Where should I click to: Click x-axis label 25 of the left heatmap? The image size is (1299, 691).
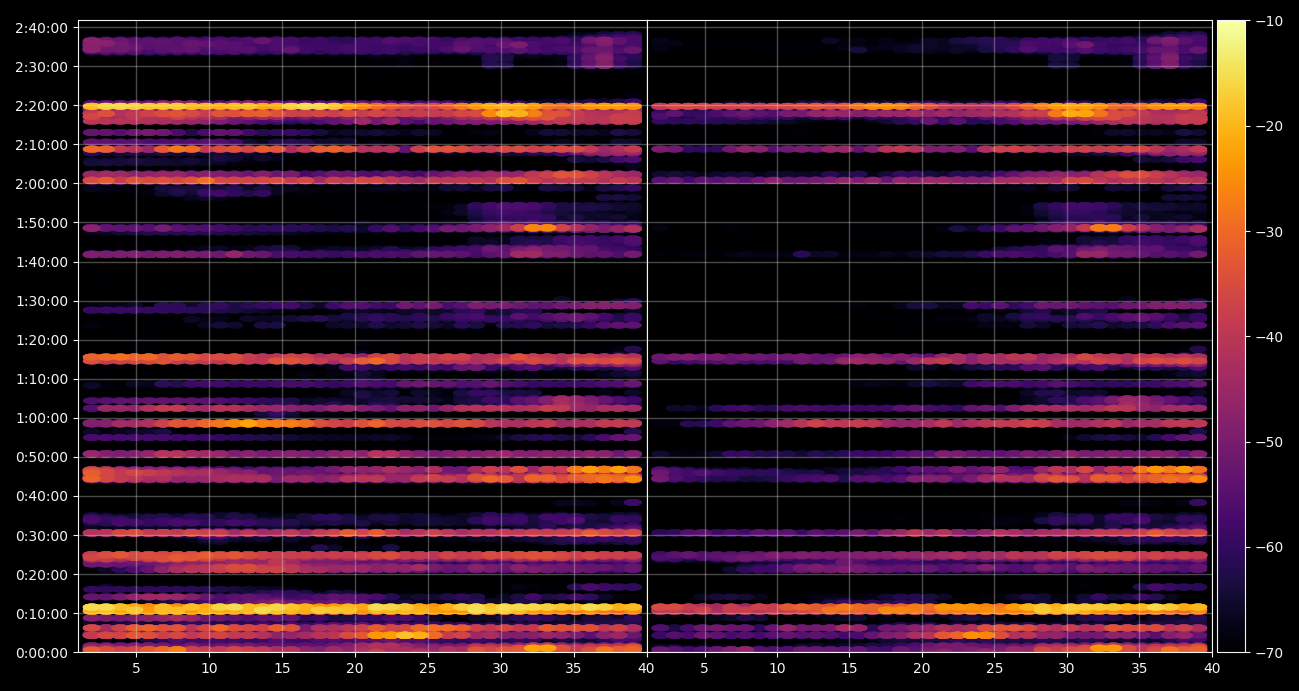tap(428, 669)
